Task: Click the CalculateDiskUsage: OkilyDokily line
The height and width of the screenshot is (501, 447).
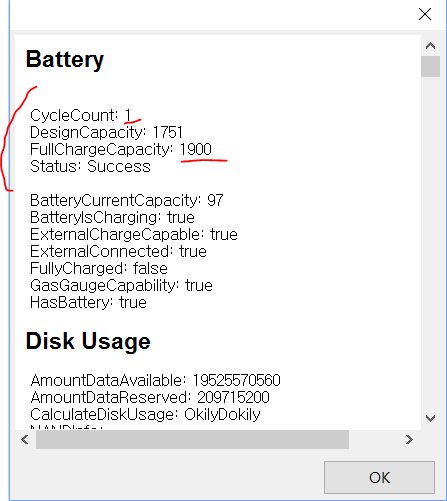Action: point(145,414)
